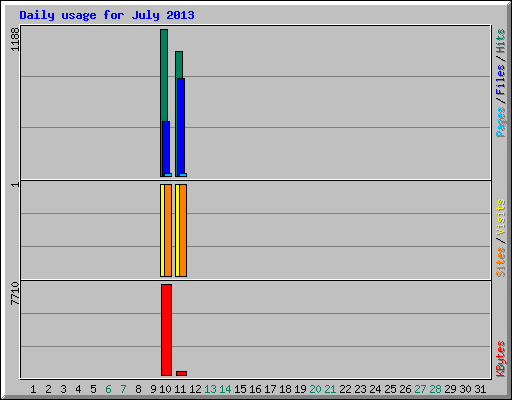The image size is (512, 400).
Task: Click the blue 'Files' legend label
Action: tap(500, 80)
